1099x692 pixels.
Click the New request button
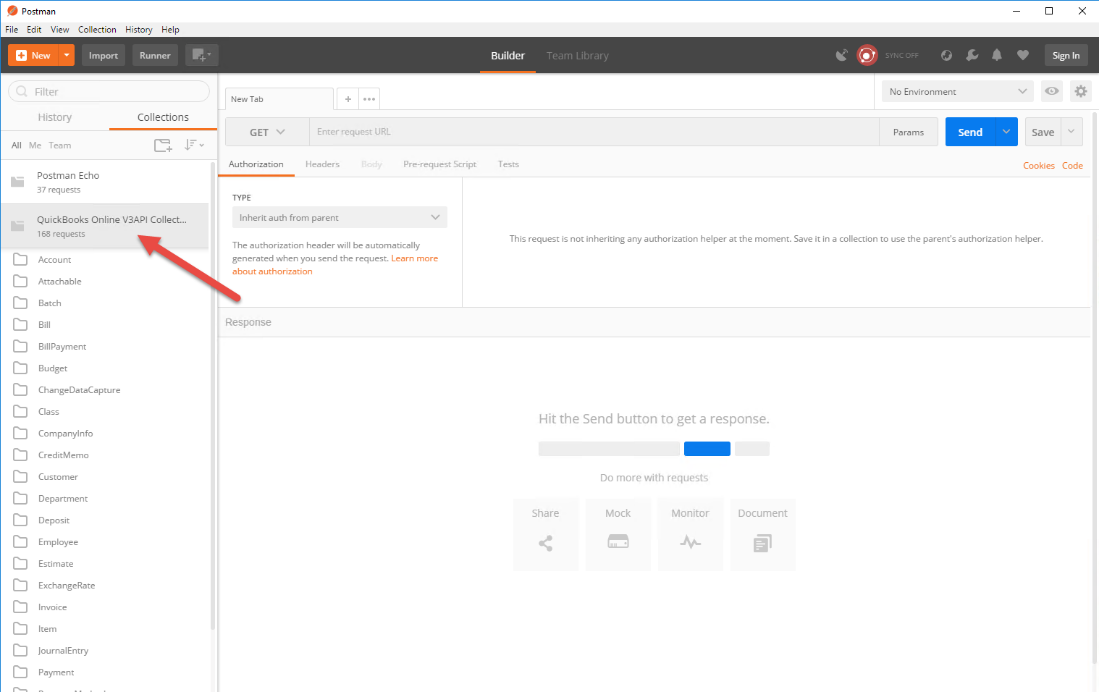[x=33, y=55]
